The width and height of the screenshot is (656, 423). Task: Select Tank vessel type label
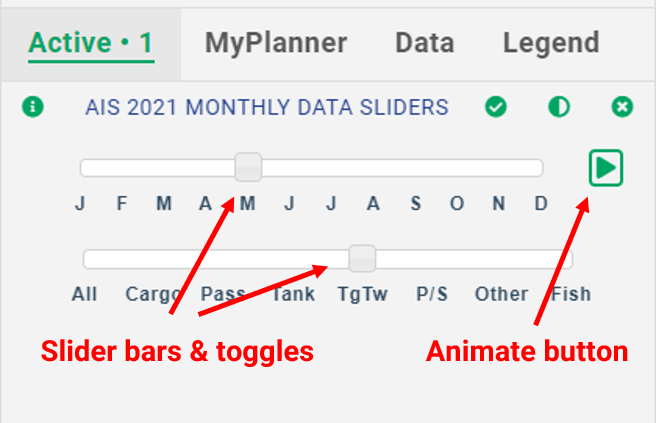click(x=292, y=294)
